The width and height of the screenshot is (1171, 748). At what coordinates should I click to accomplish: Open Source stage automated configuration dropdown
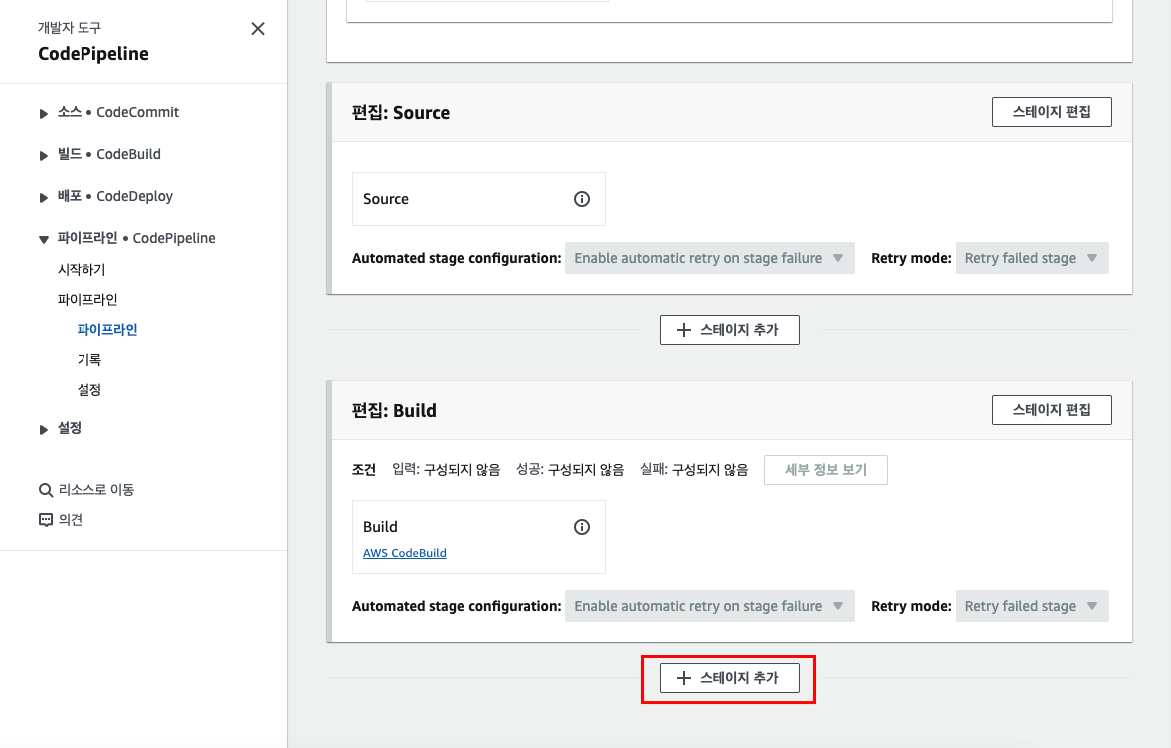pos(709,258)
